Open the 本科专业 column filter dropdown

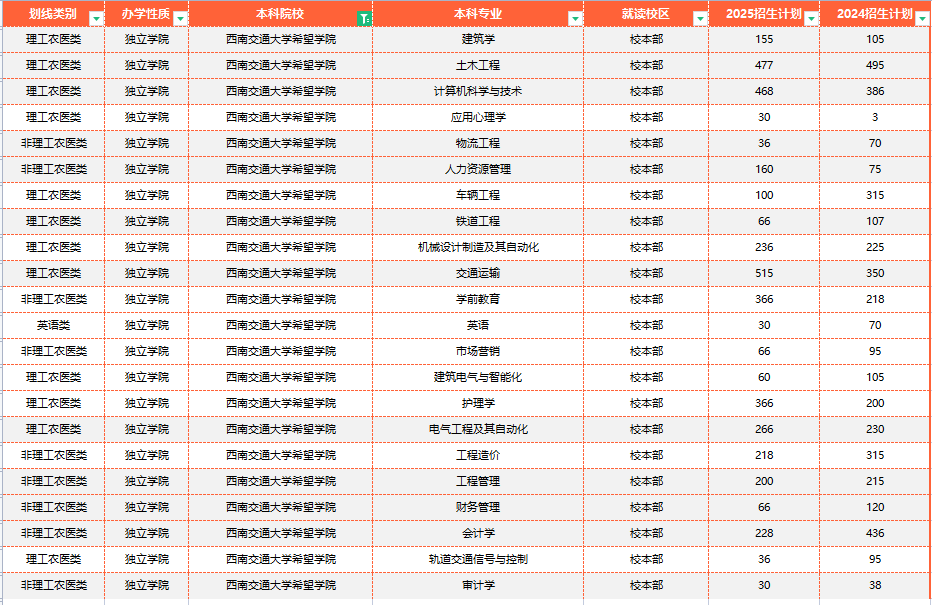[575, 19]
